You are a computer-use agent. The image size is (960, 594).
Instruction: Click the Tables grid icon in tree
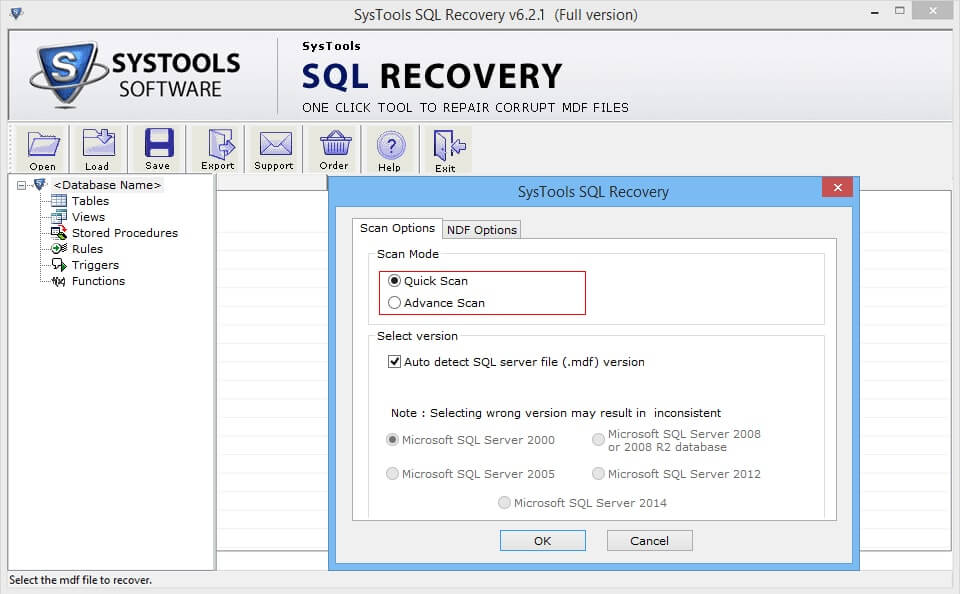click(x=59, y=201)
